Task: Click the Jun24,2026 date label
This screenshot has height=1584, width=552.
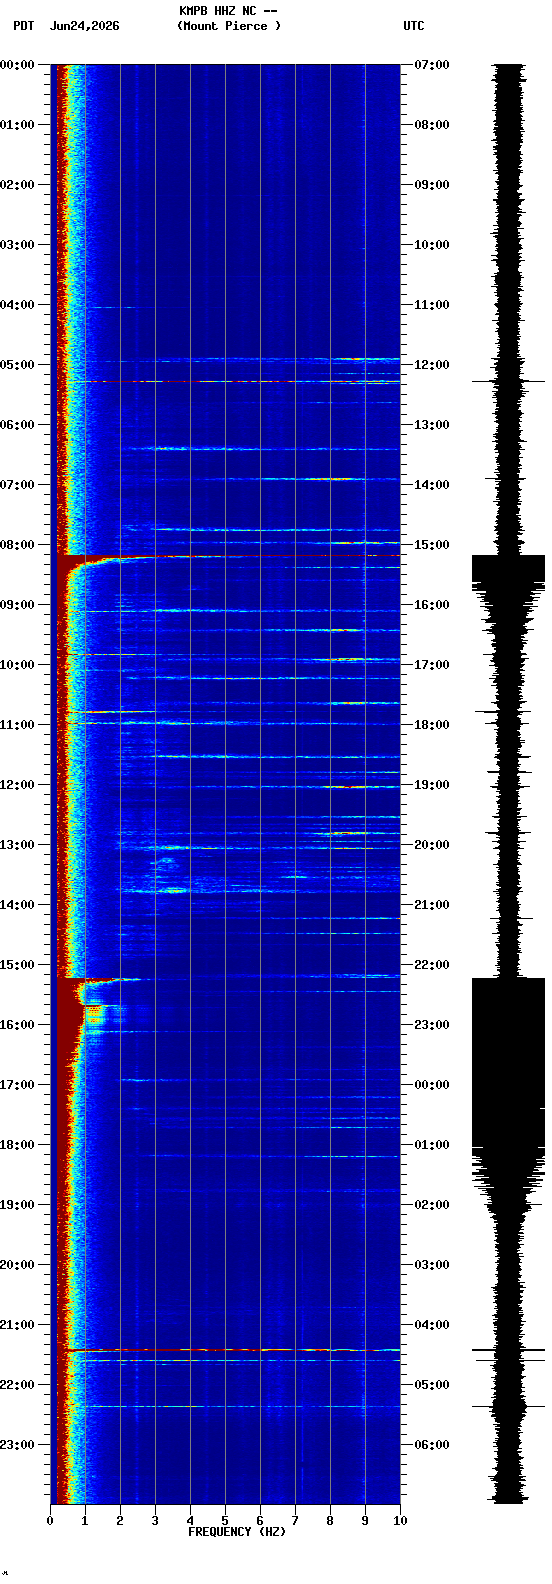Action: (x=84, y=26)
